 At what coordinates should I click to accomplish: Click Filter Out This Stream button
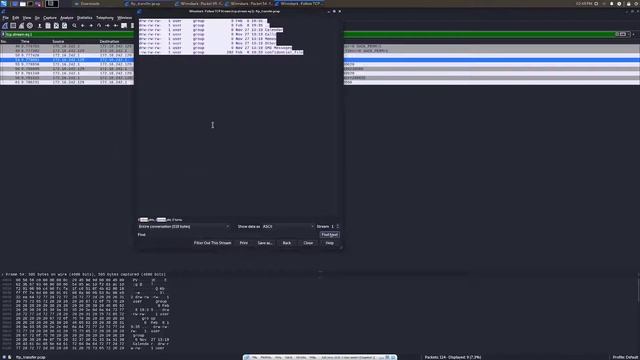point(212,243)
